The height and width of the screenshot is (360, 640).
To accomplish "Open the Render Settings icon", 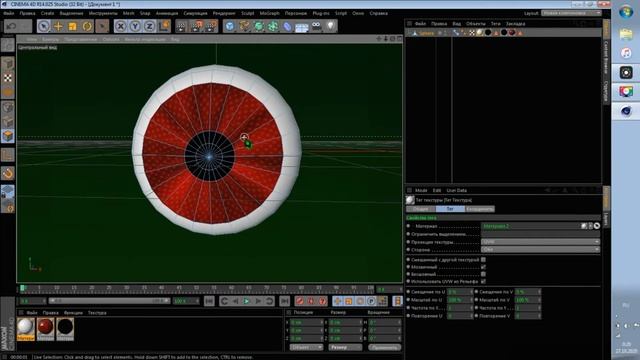I will [211, 26].
